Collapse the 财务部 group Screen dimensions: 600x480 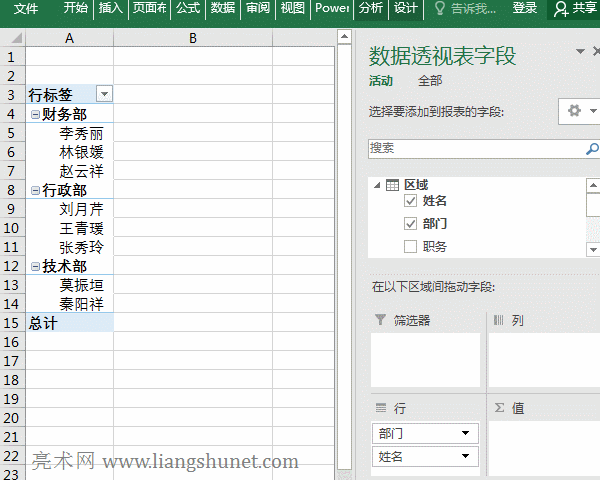[x=35, y=114]
